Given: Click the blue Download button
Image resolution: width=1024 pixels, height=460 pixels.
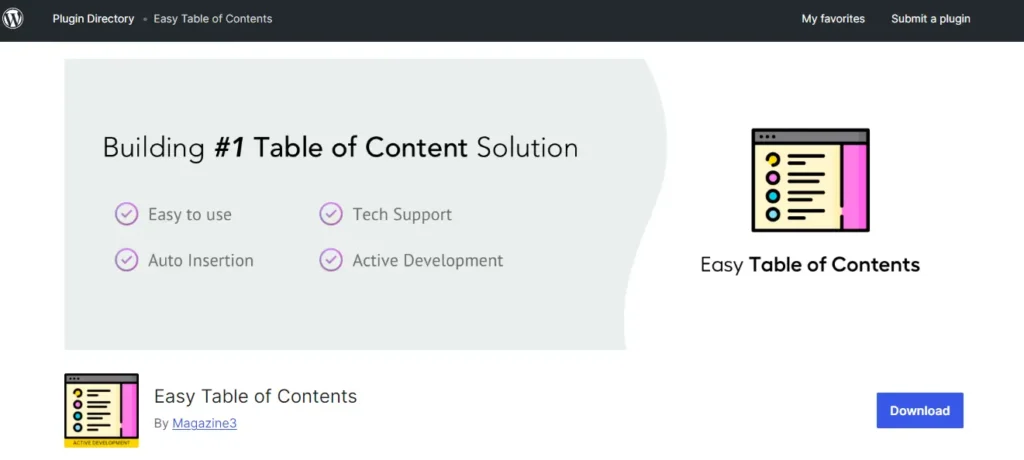Looking at the screenshot, I should pyautogui.click(x=920, y=410).
